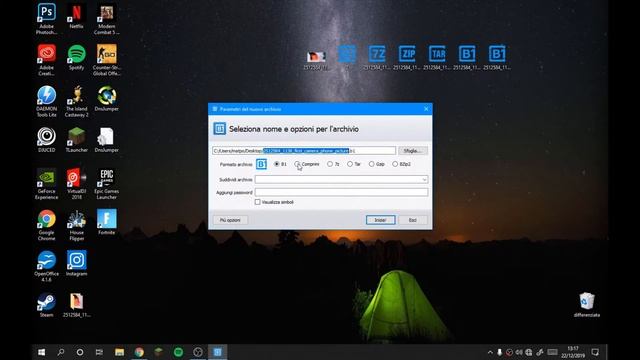The width and height of the screenshot is (640, 360).
Task: Open taskbar search magnifier
Action: click(x=61, y=352)
